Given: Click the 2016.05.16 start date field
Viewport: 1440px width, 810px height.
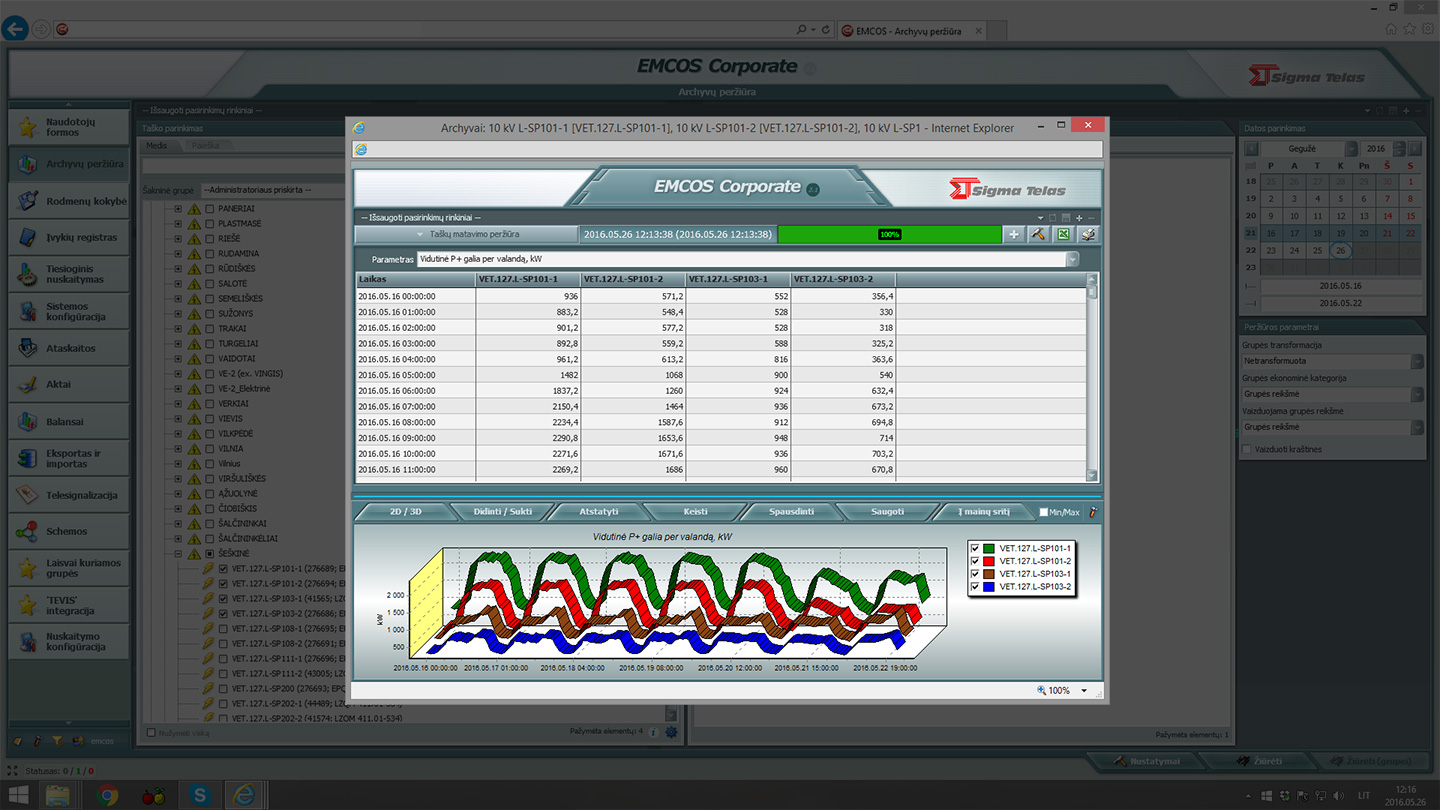Looking at the screenshot, I should point(1340,286).
